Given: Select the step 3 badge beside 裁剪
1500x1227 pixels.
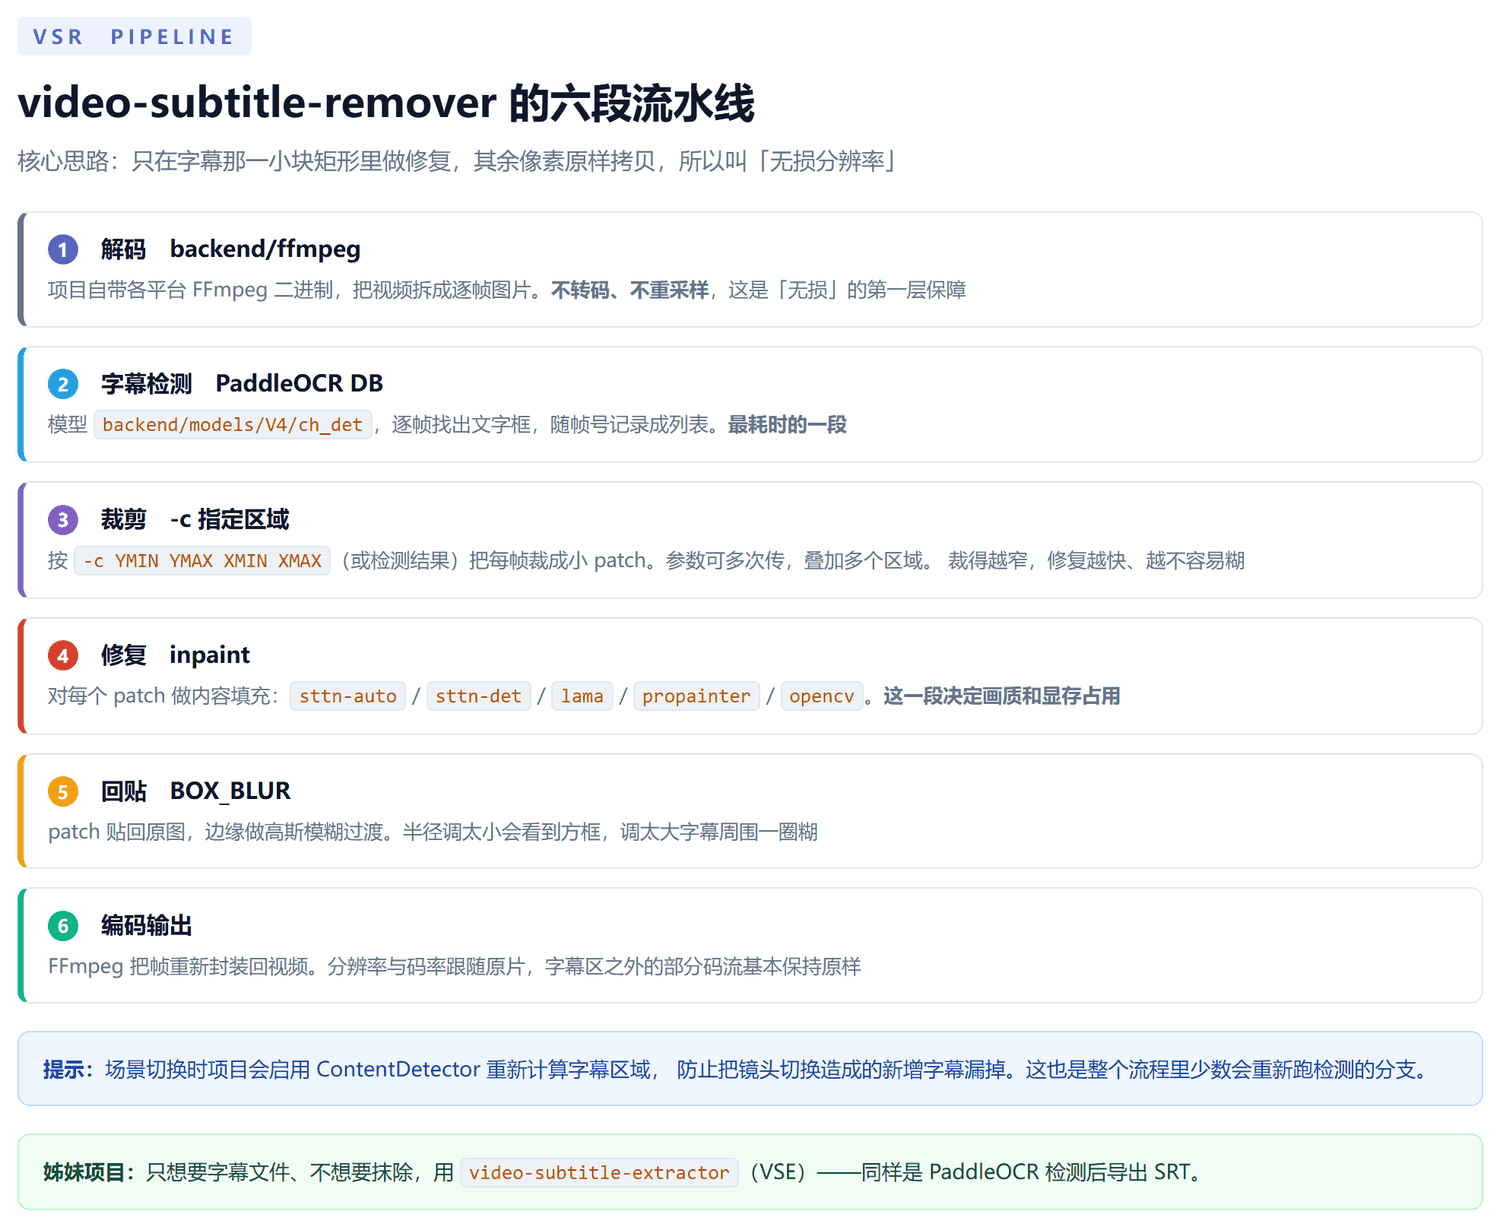Looking at the screenshot, I should [x=63, y=520].
